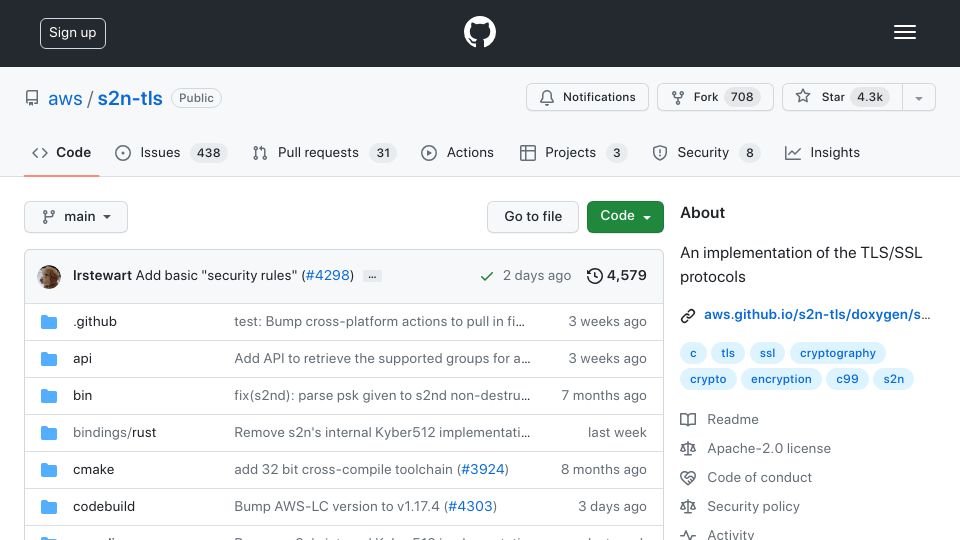Open the aws.github.io doxygen website link
This screenshot has width=960, height=540.
[817, 315]
